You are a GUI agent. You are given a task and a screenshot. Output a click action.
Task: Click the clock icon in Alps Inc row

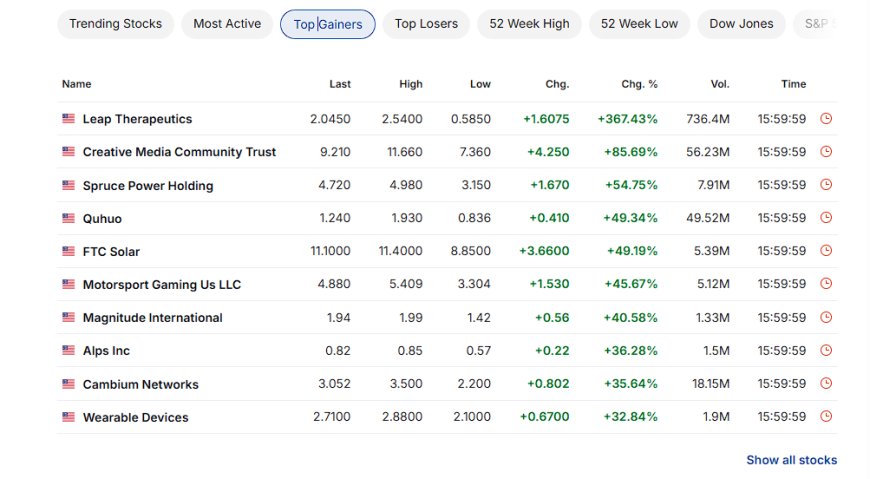pyautogui.click(x=826, y=350)
